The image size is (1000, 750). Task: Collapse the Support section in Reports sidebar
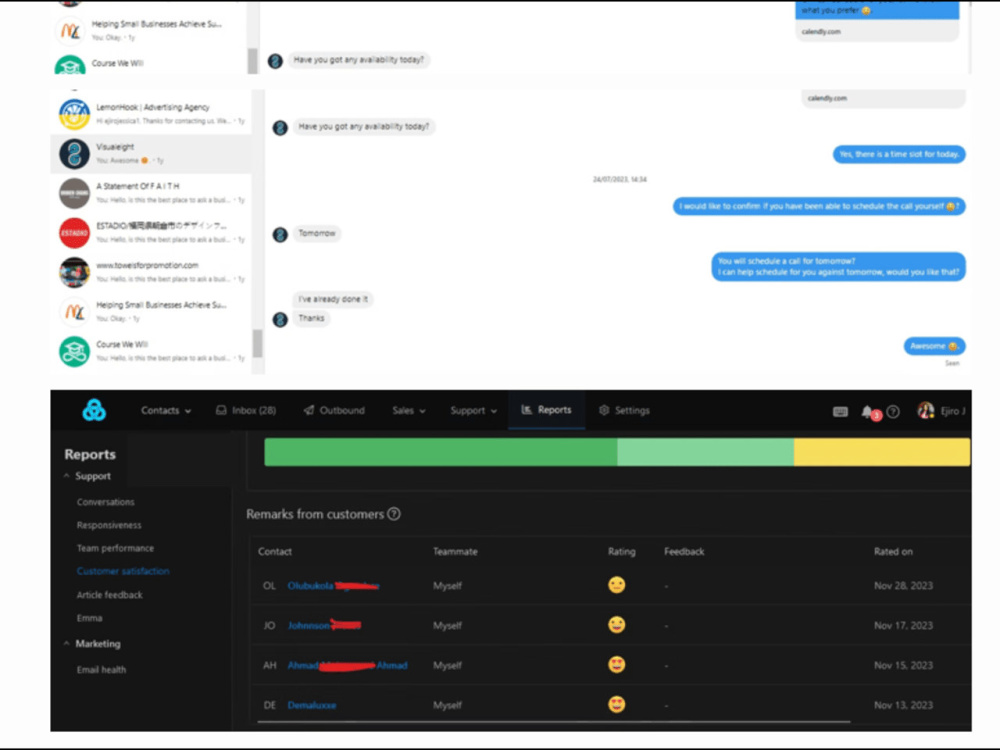87,476
